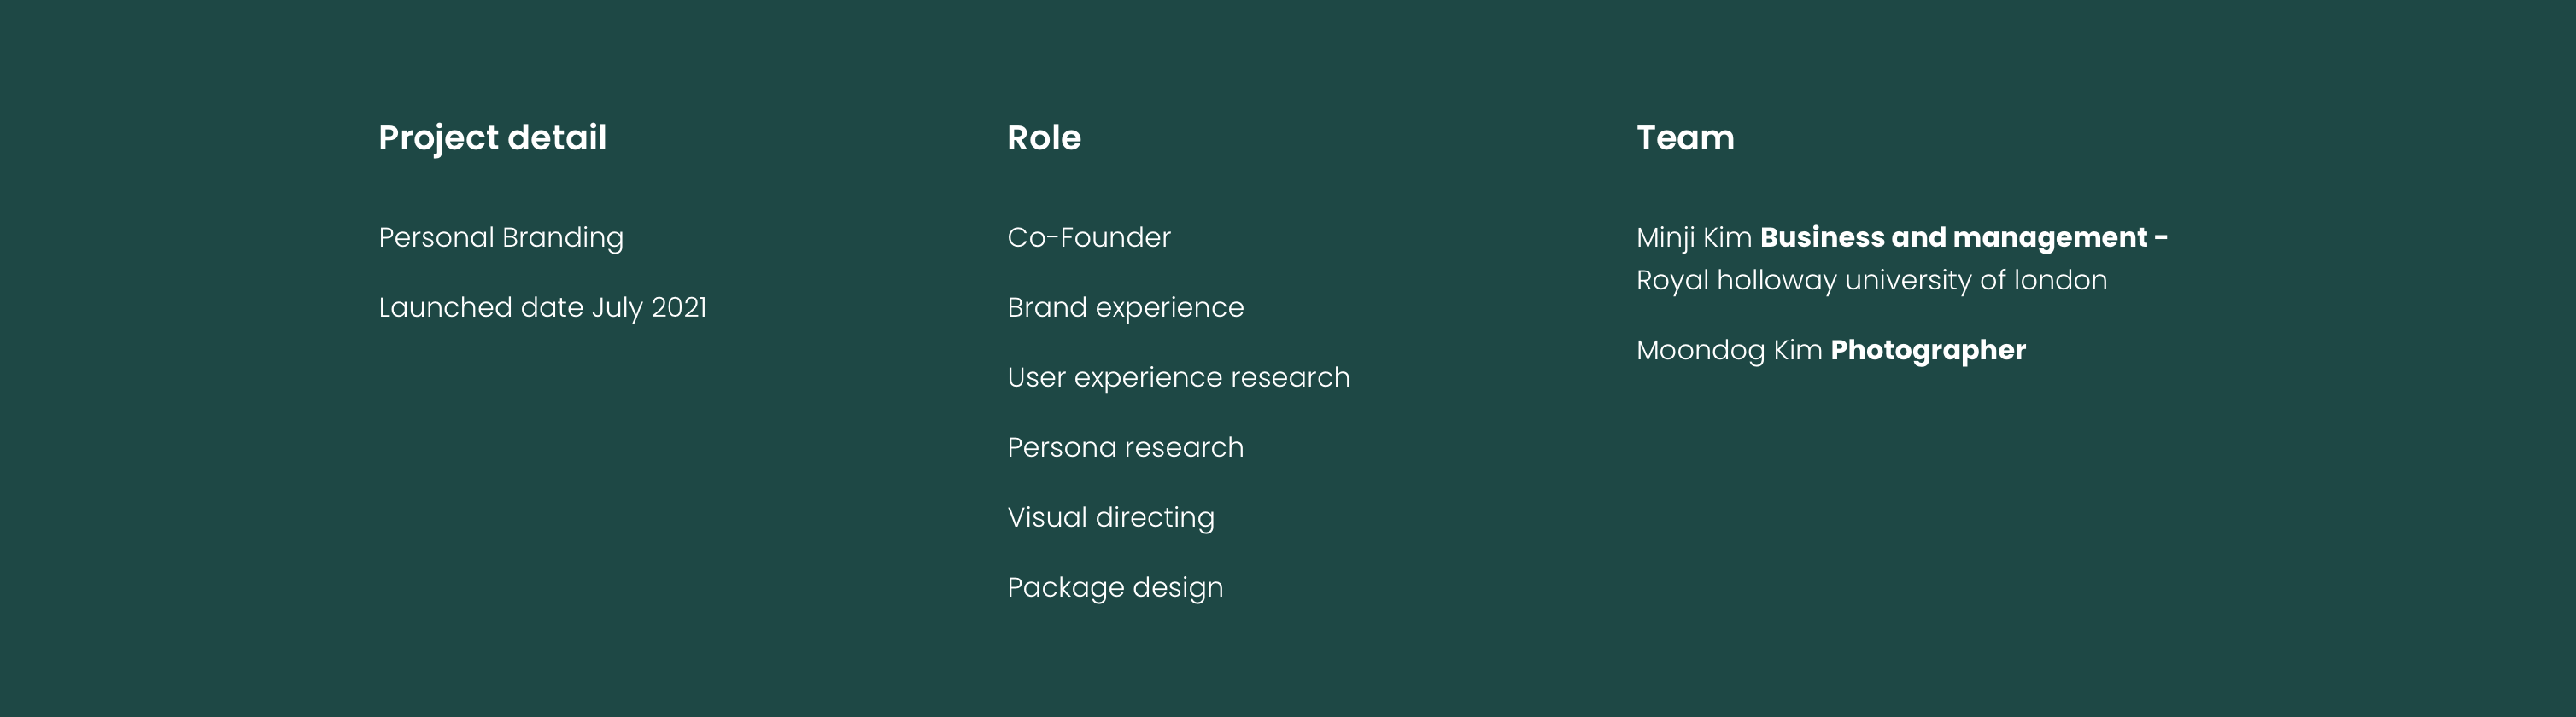
Task: Click the 'Personal Branding' text
Action: 501,238
